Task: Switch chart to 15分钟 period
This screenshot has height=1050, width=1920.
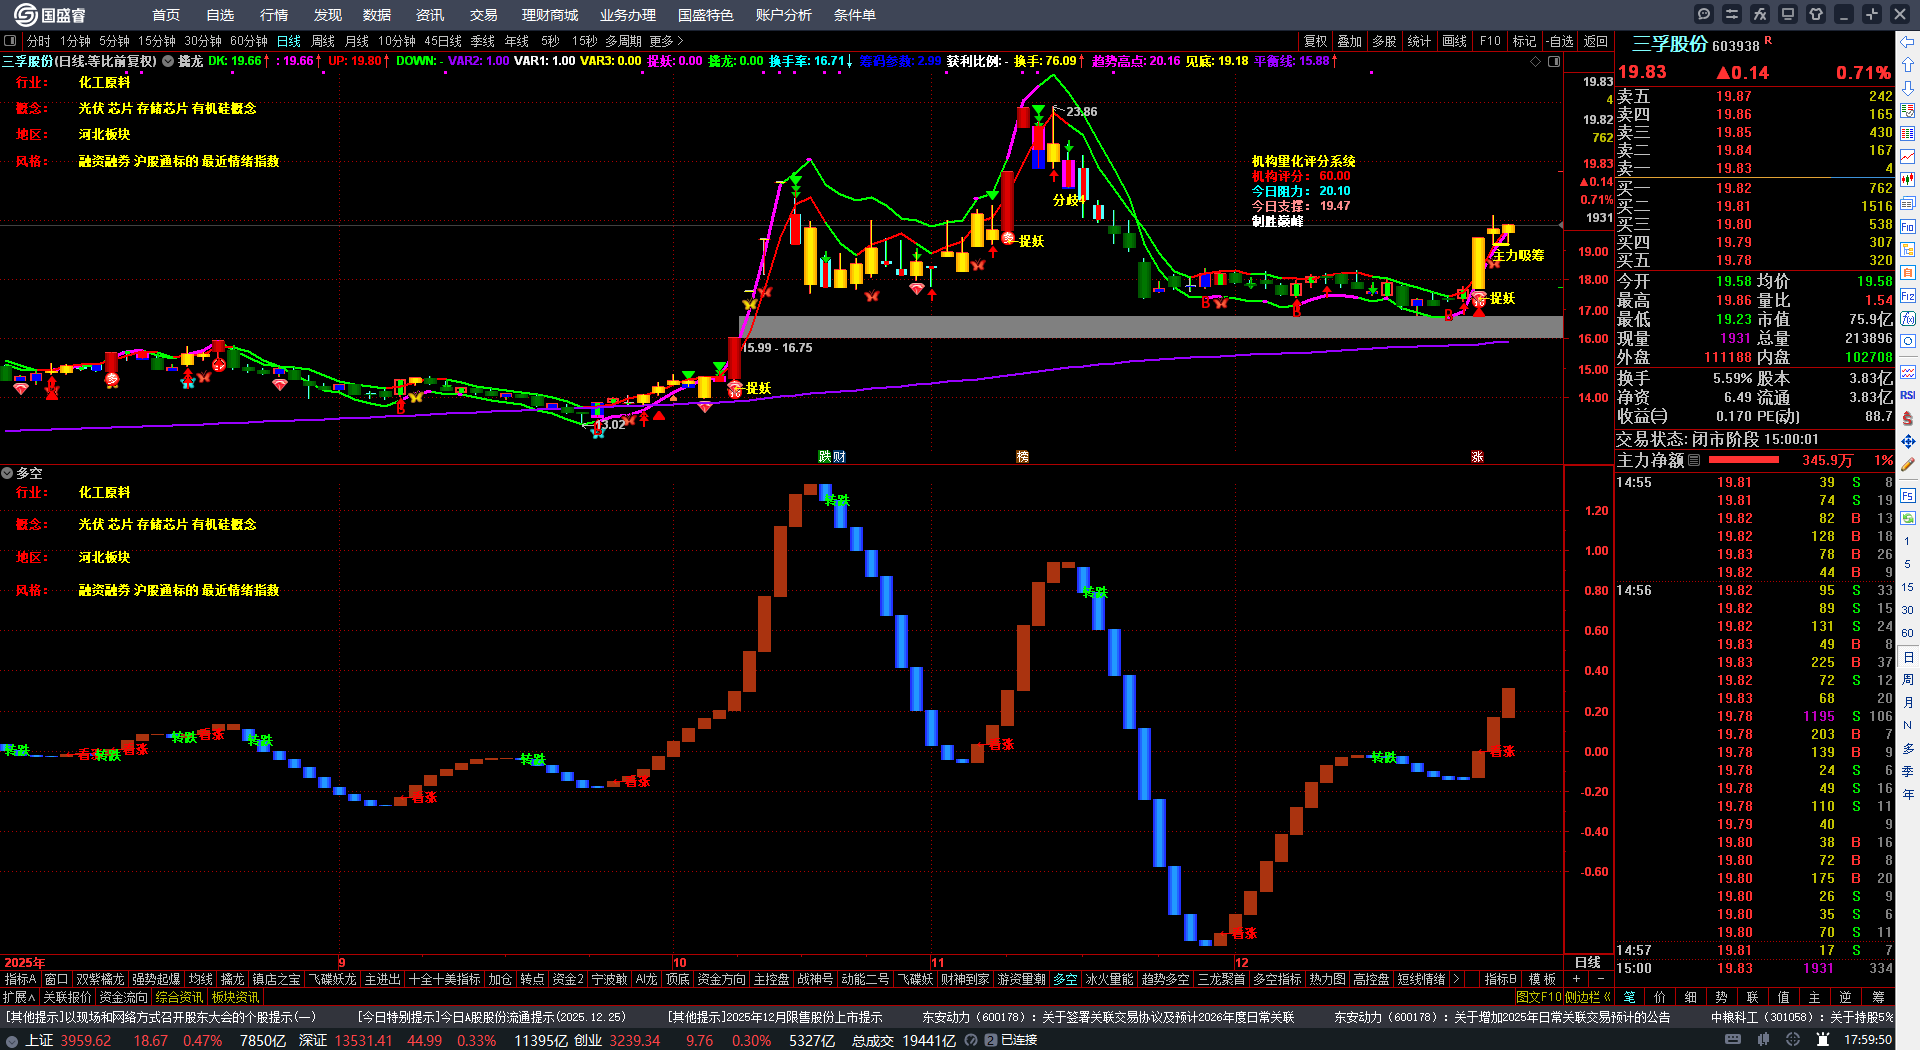Action: point(157,41)
